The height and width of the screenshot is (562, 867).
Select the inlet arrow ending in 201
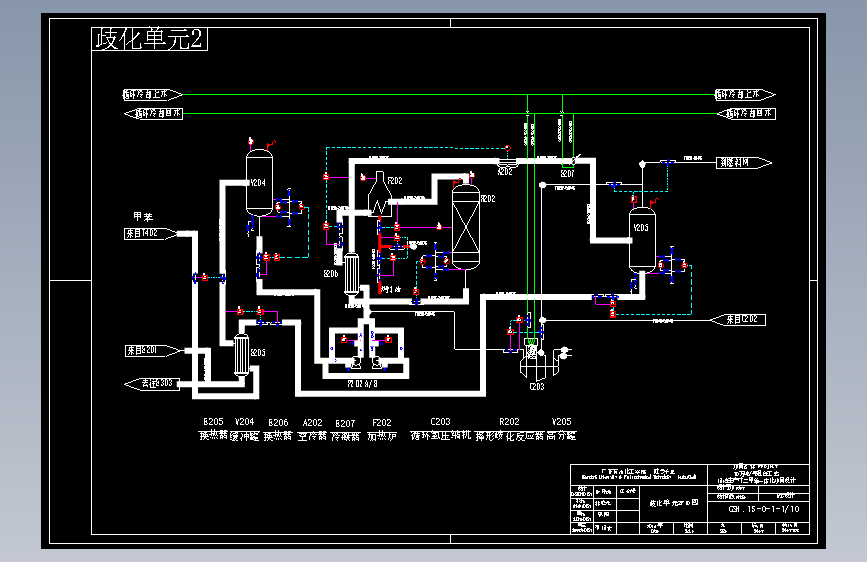coord(152,350)
